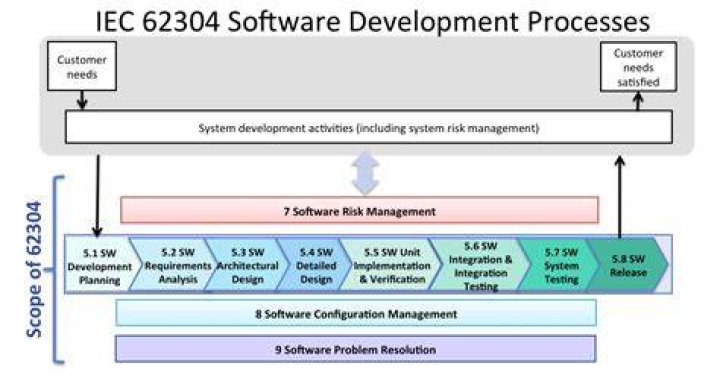Click the 7 Software Risk Management bar
This screenshot has width=720, height=375.
360,211
